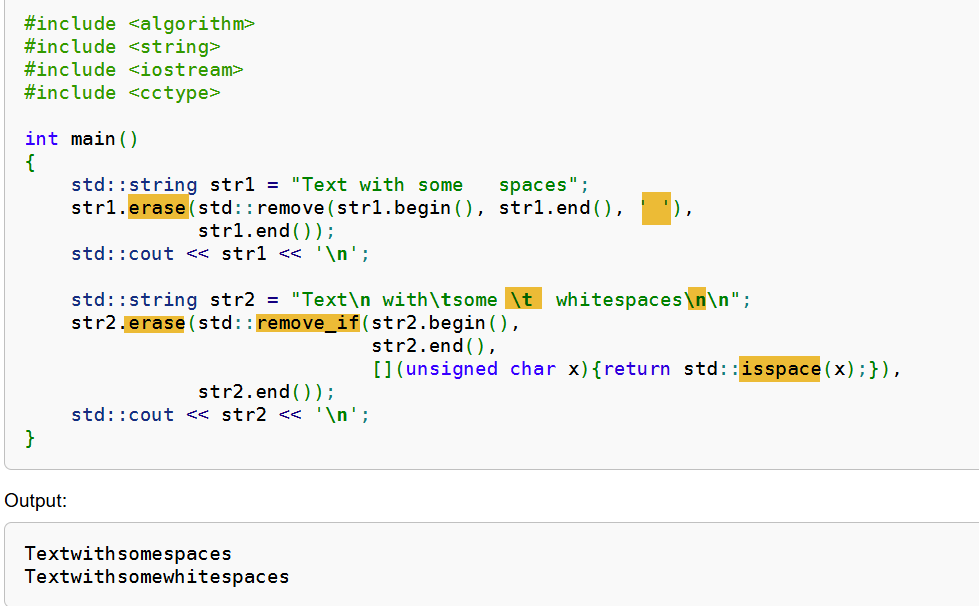Click str2.begin() argument
Screen dimensions: 979x606
(x=440, y=323)
